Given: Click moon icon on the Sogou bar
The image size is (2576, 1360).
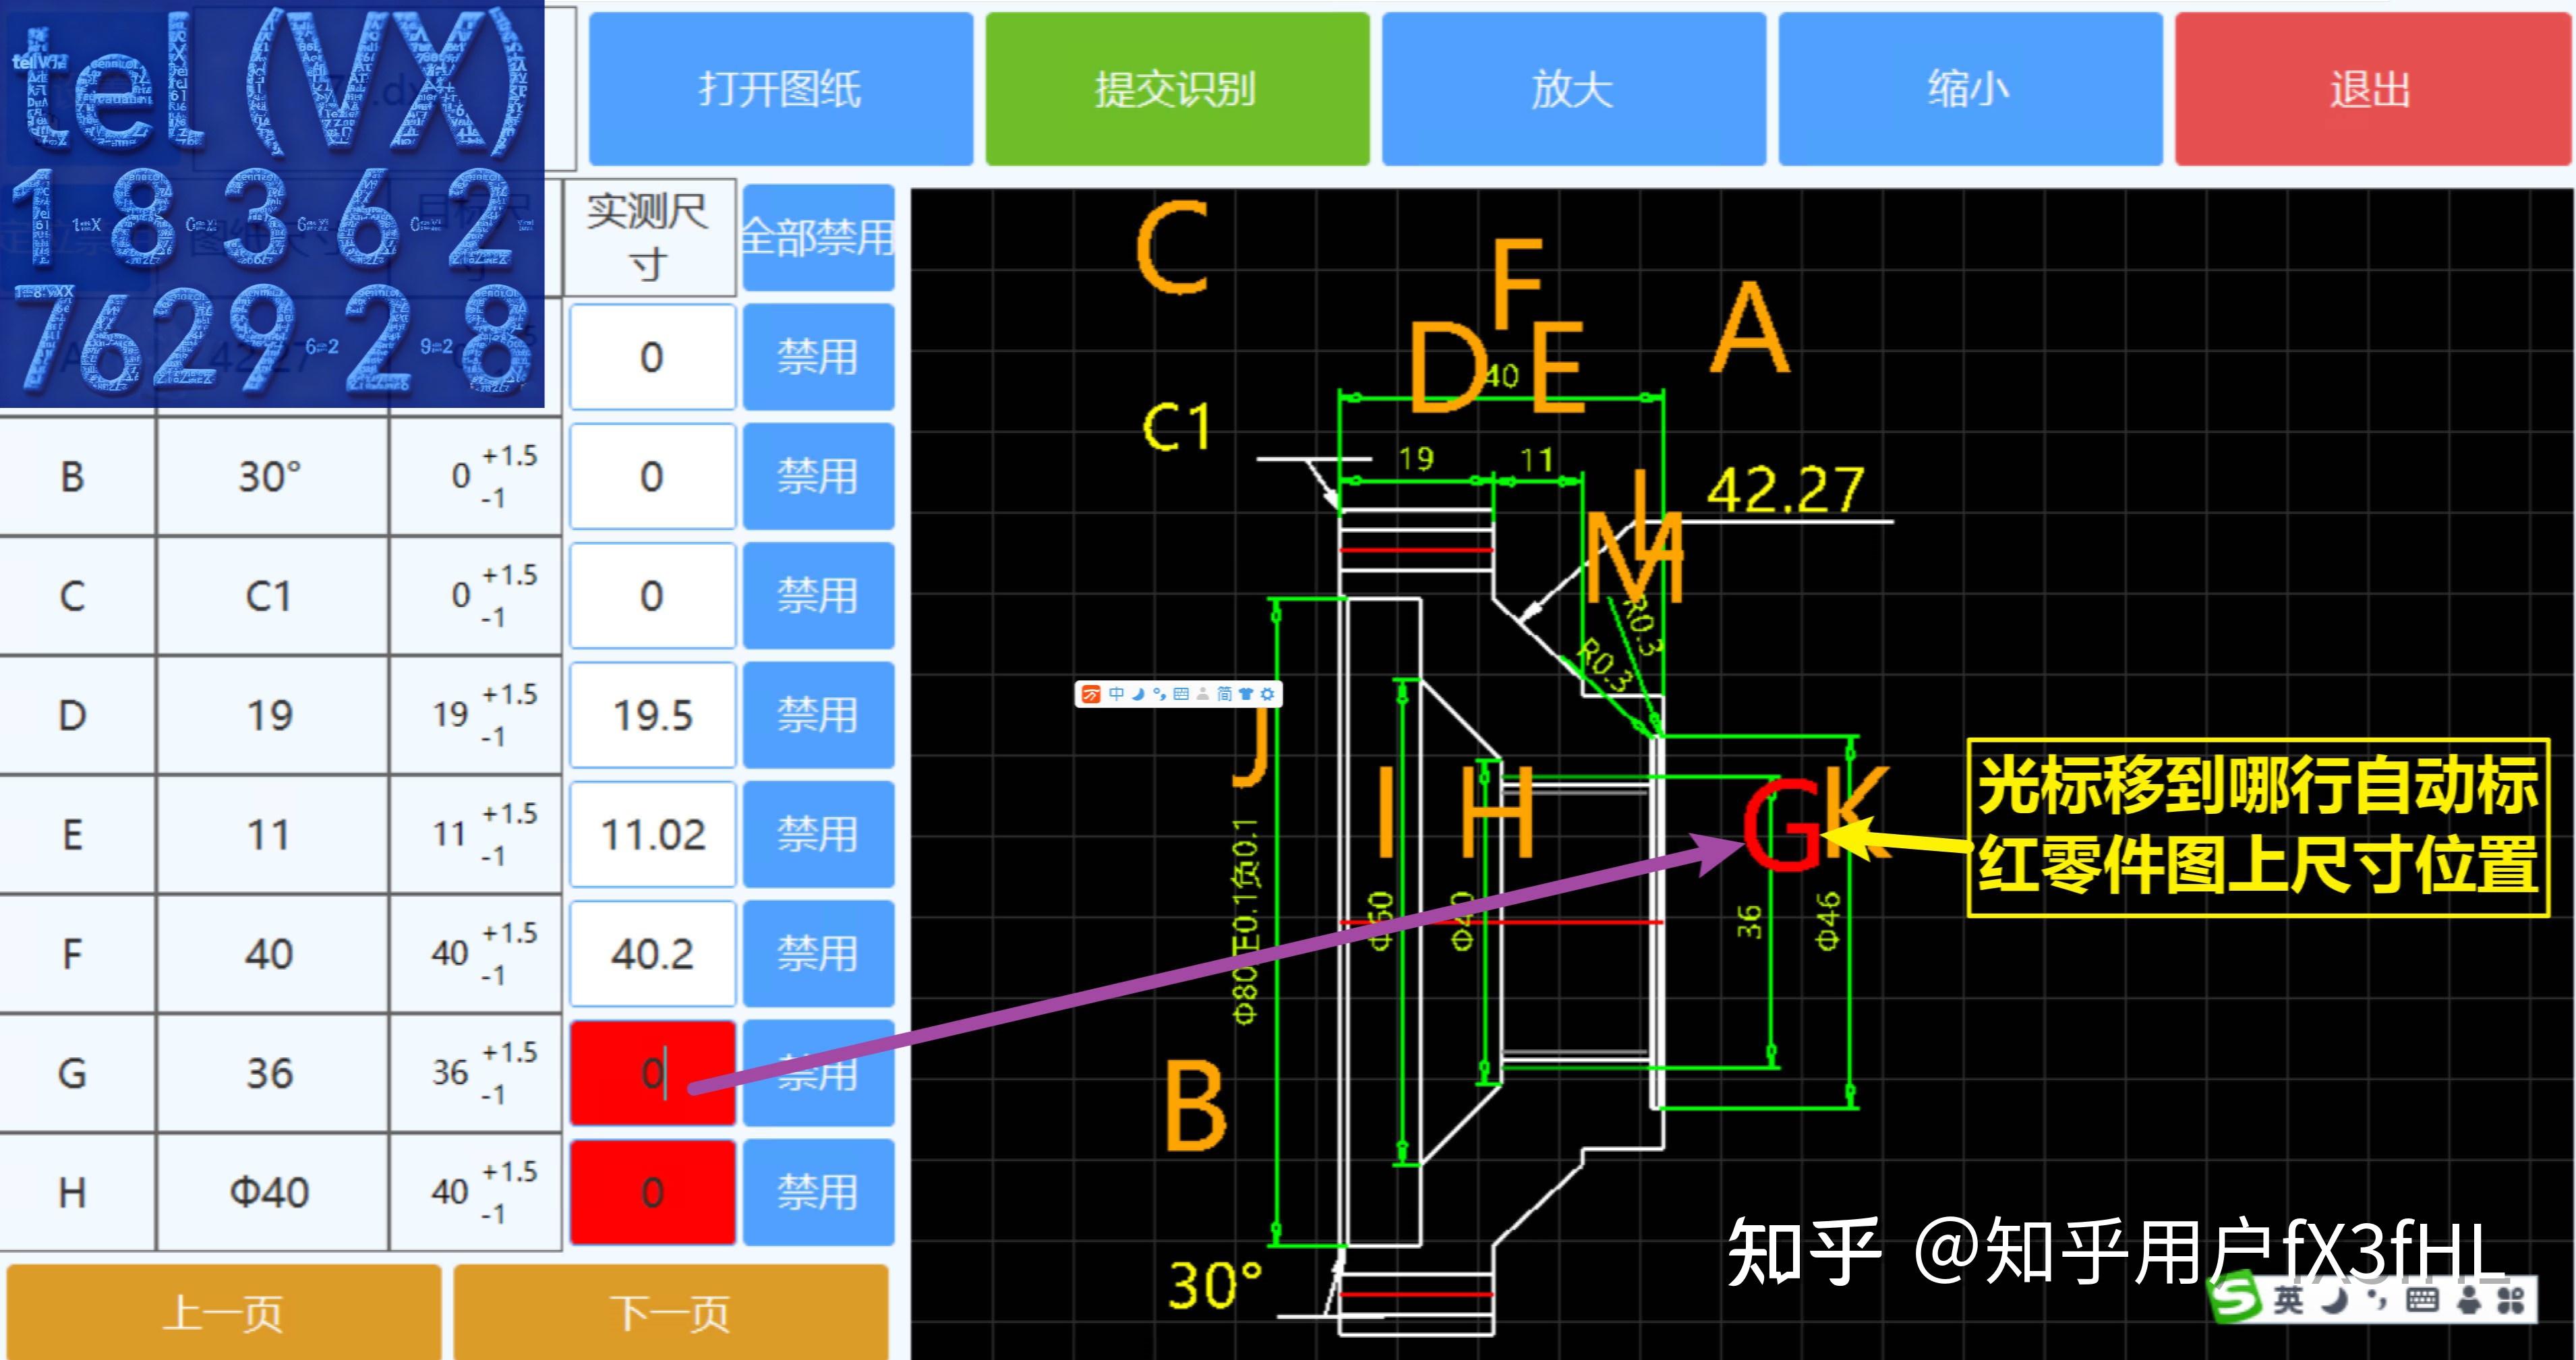Looking at the screenshot, I should 2335,1300.
